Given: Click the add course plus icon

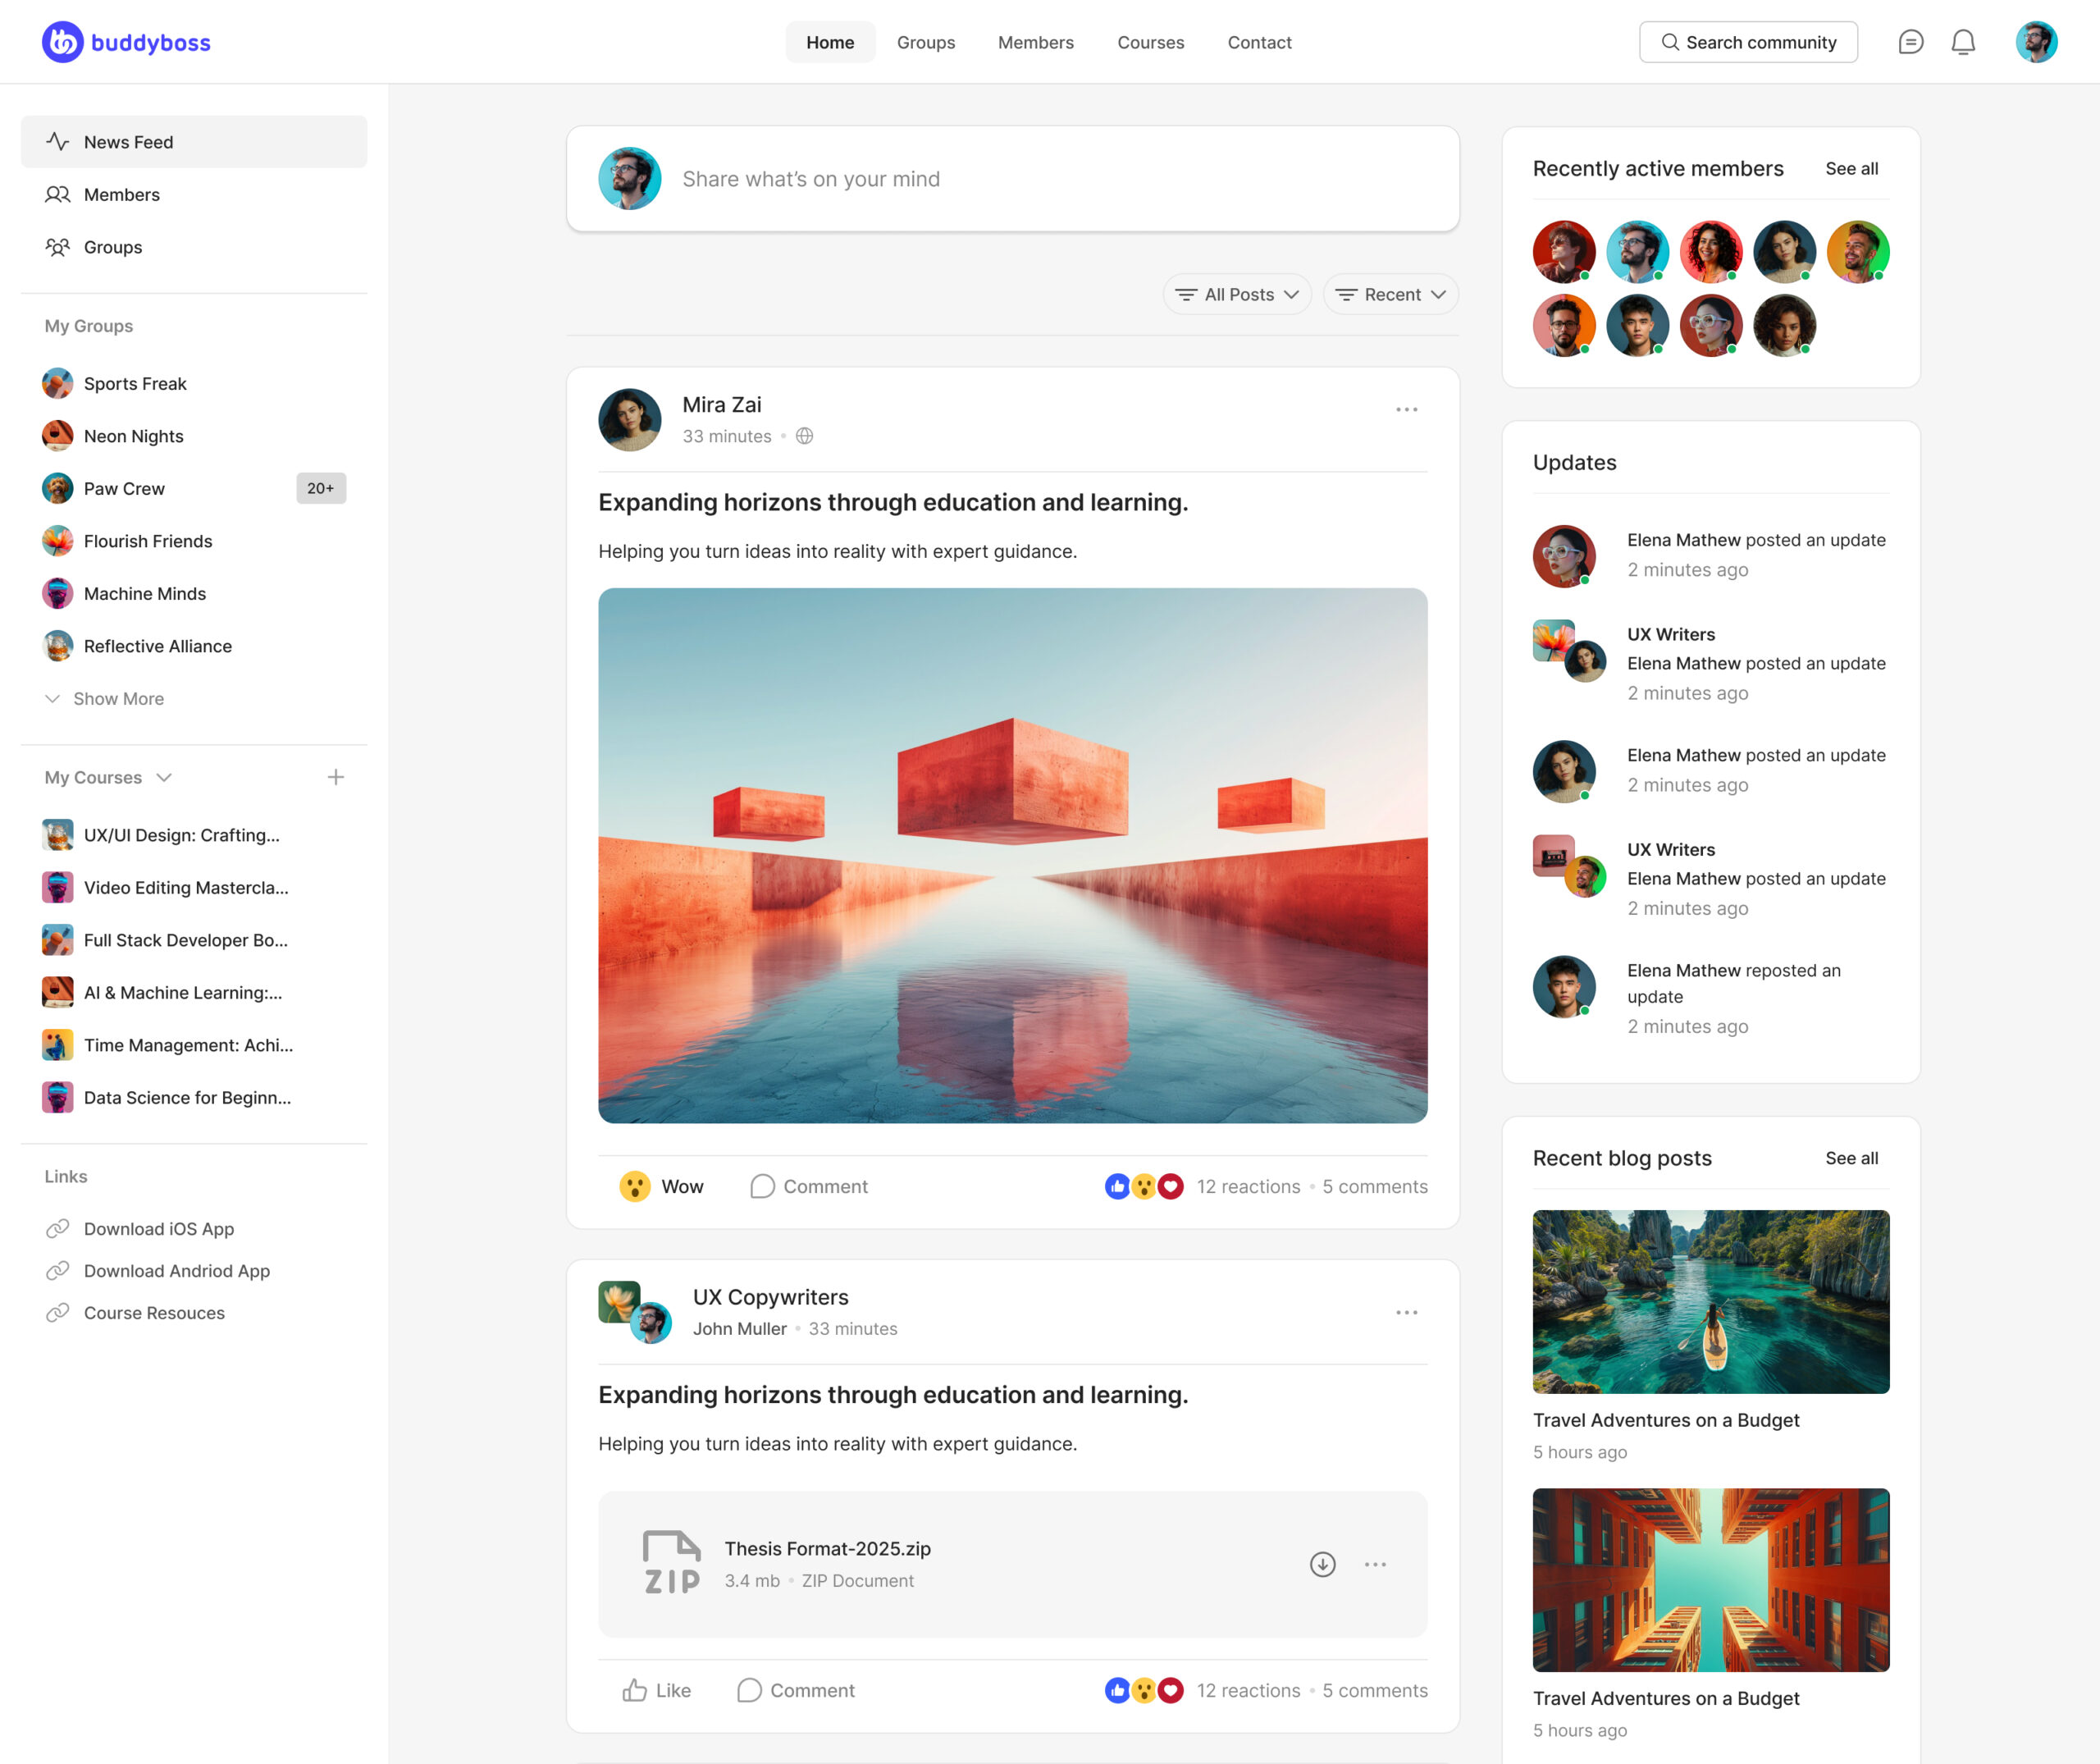Looking at the screenshot, I should pos(336,777).
